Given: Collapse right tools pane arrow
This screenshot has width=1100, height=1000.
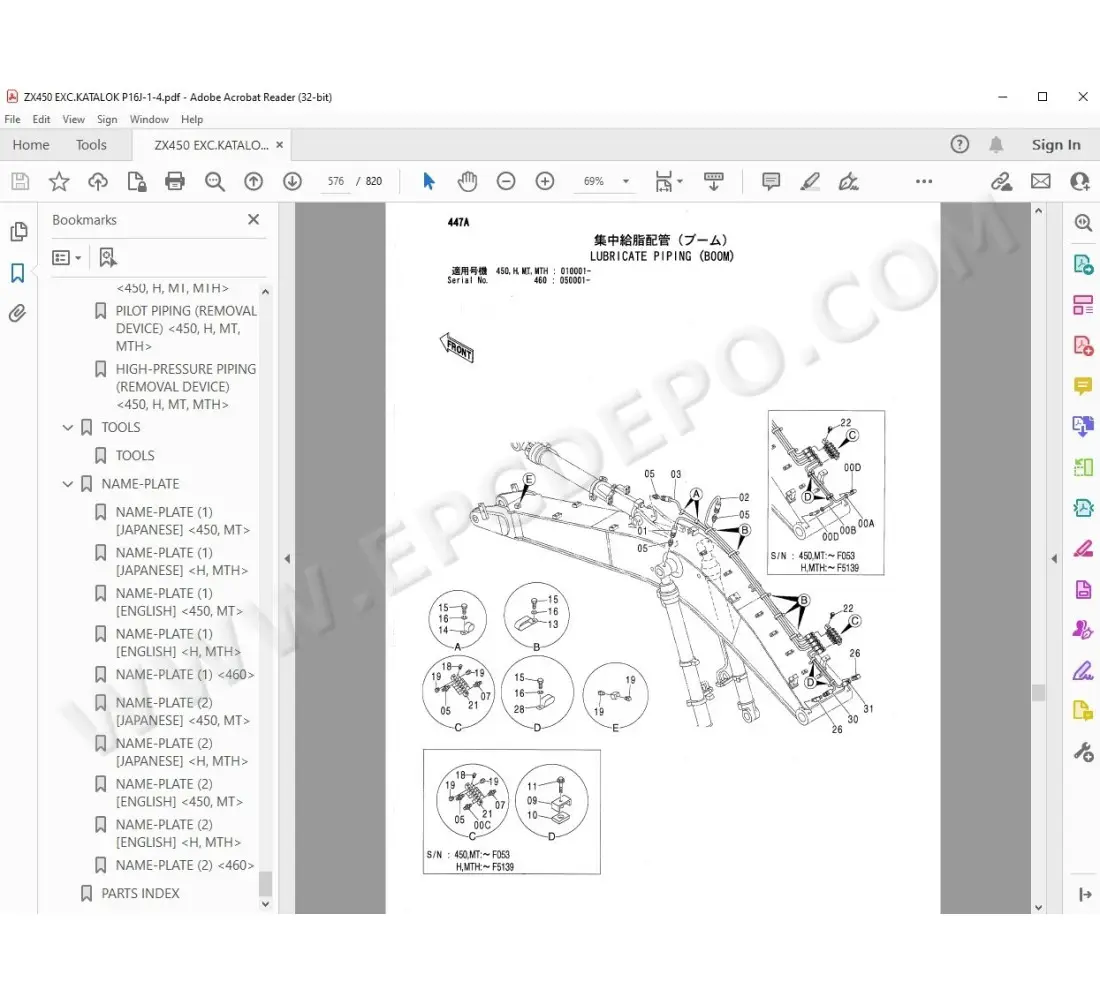Looking at the screenshot, I should click(1054, 559).
